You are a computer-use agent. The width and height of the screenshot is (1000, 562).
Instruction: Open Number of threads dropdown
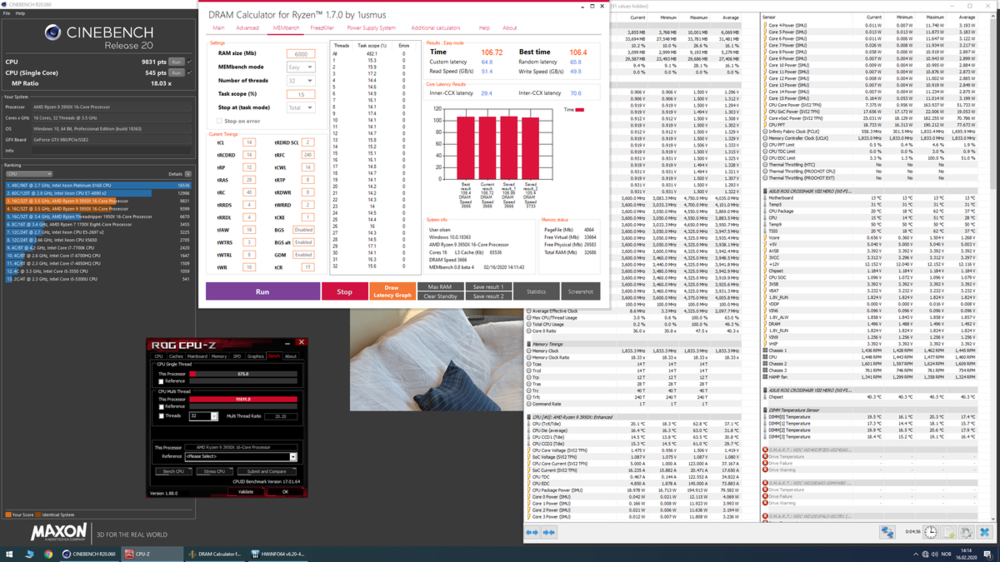pos(300,80)
